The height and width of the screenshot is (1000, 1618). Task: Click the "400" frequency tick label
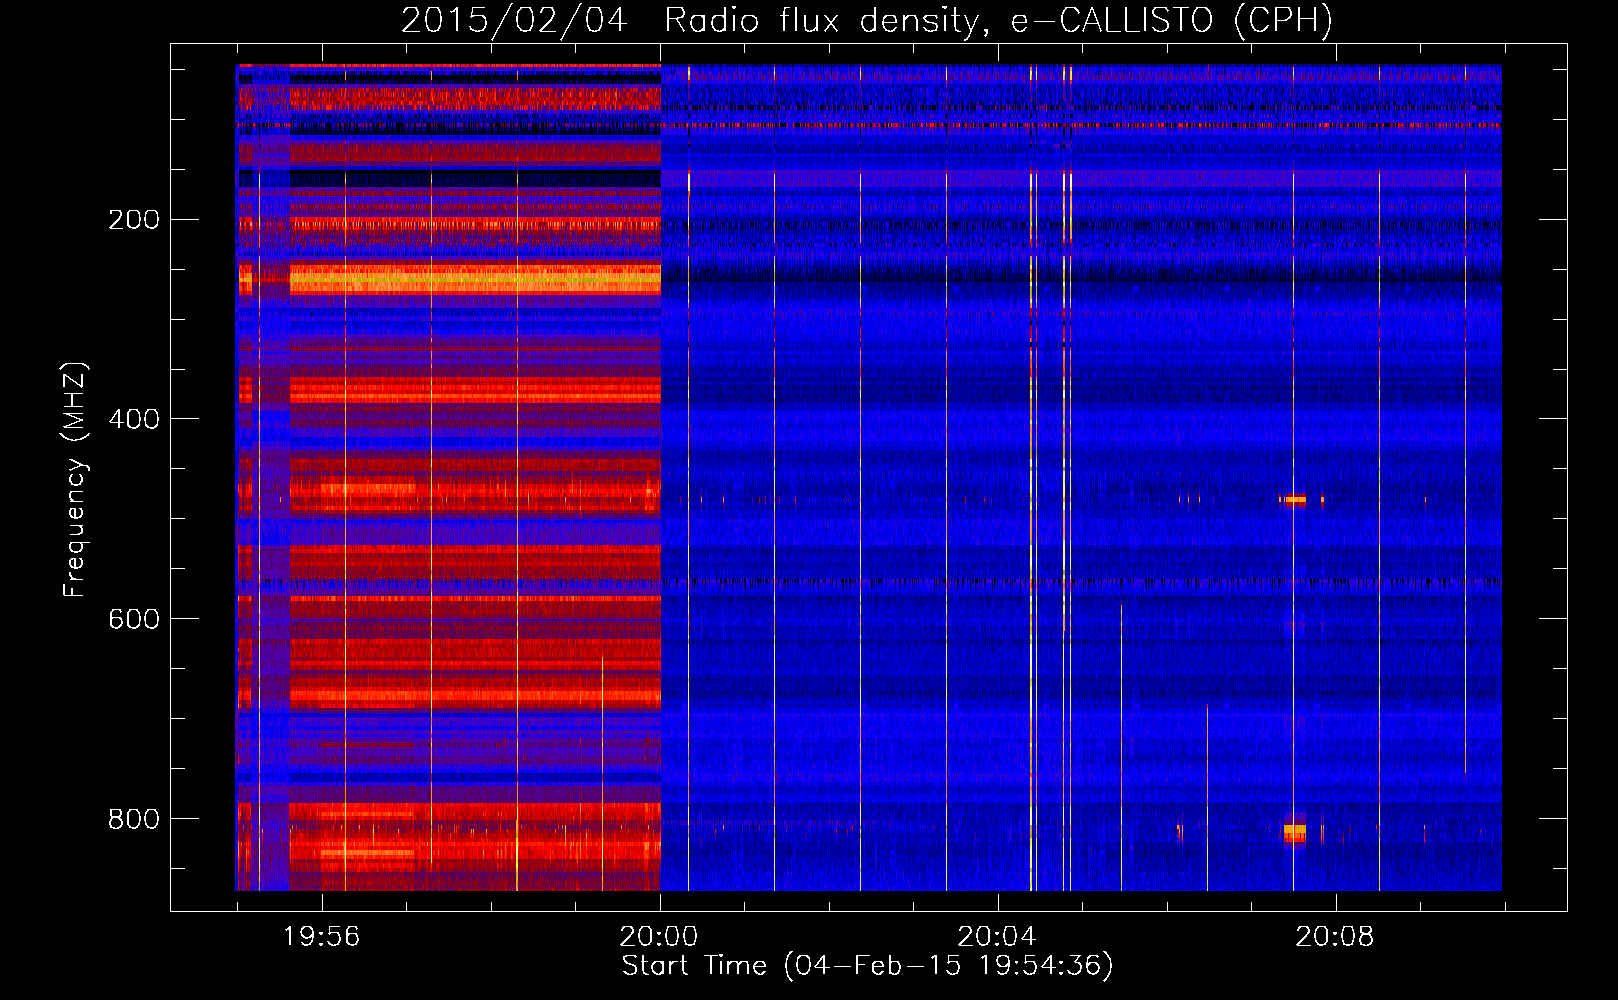[x=134, y=420]
